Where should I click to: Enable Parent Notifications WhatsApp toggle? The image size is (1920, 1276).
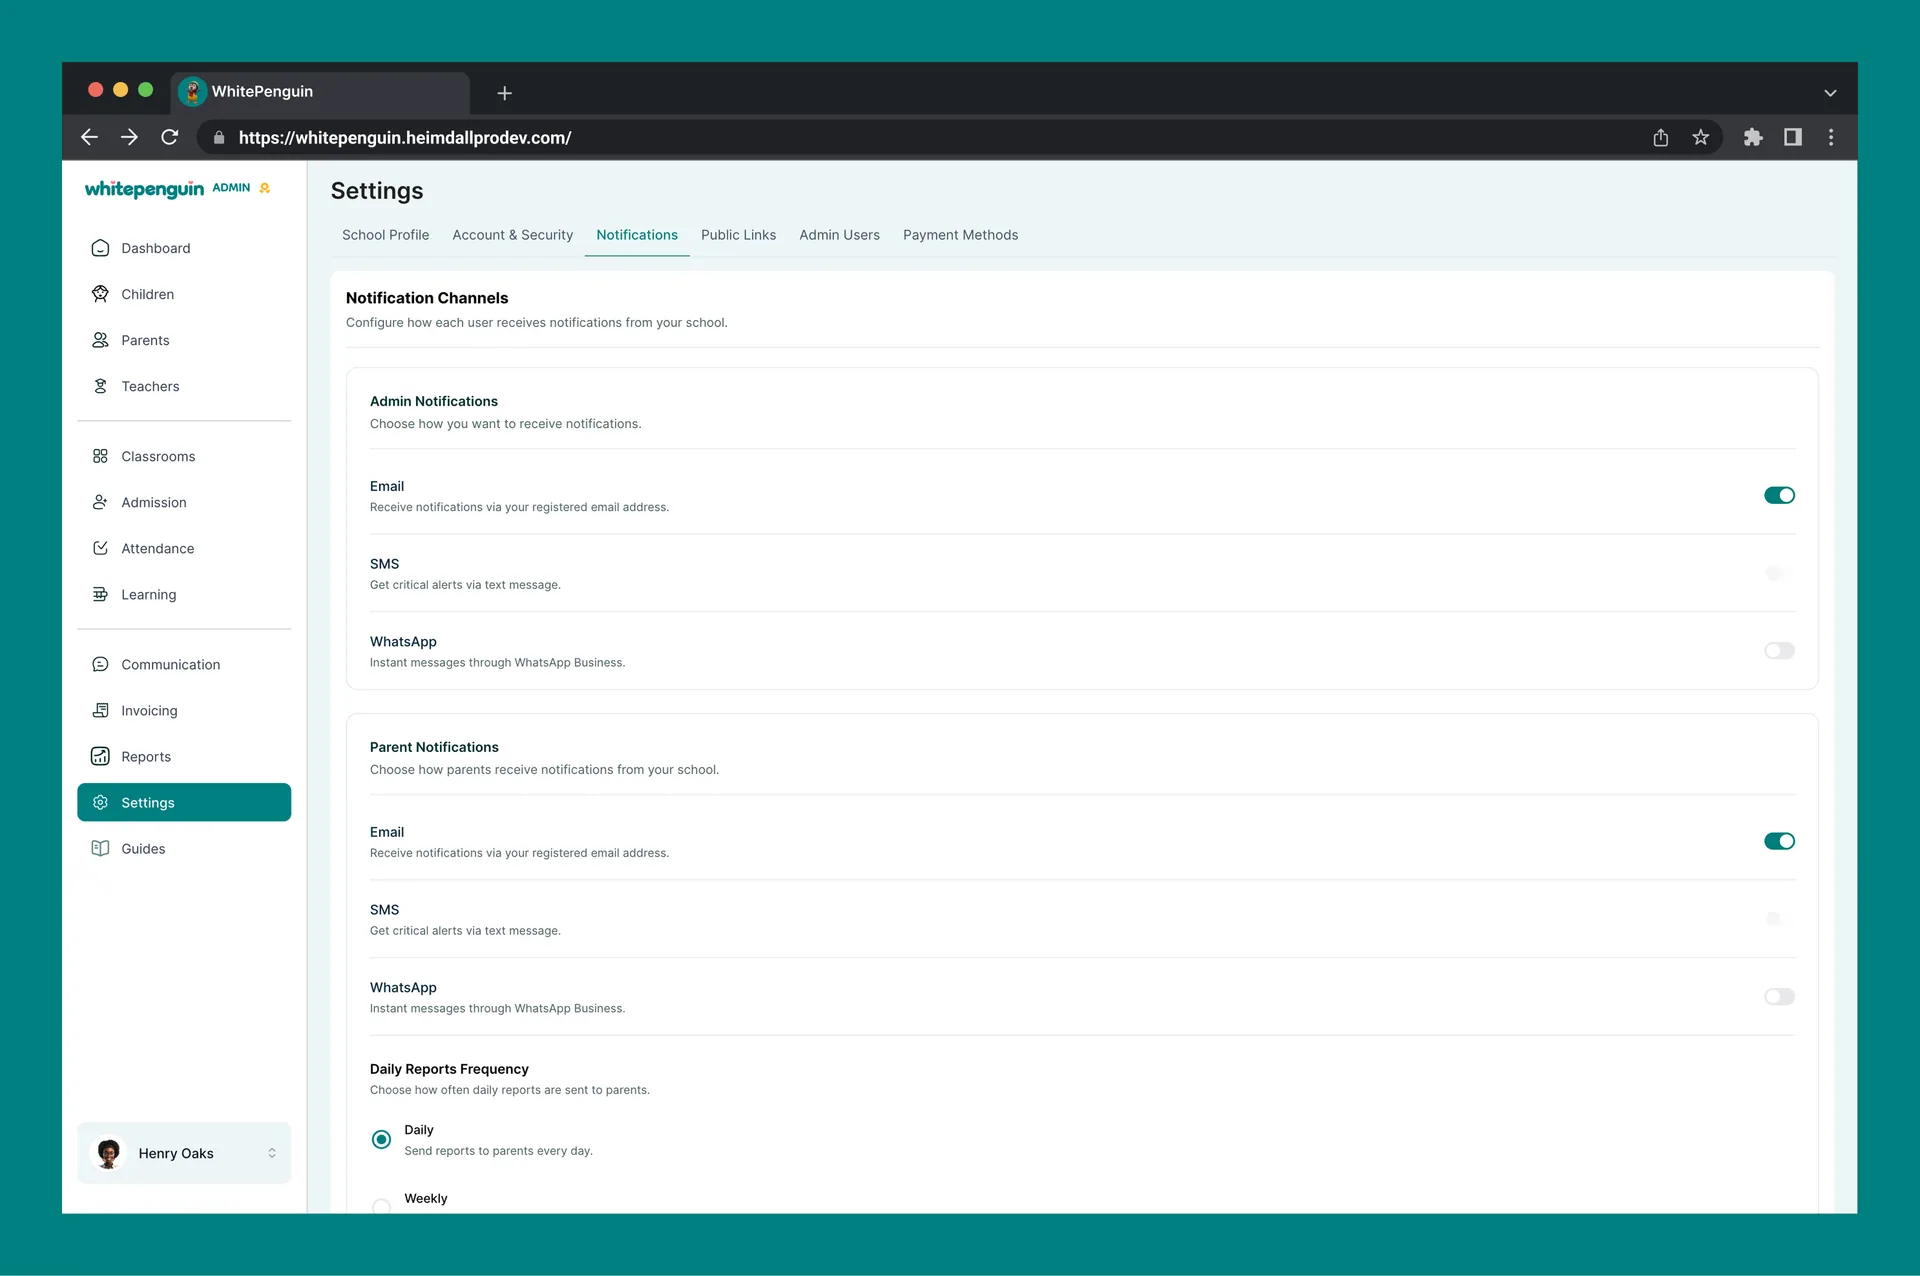point(1779,997)
